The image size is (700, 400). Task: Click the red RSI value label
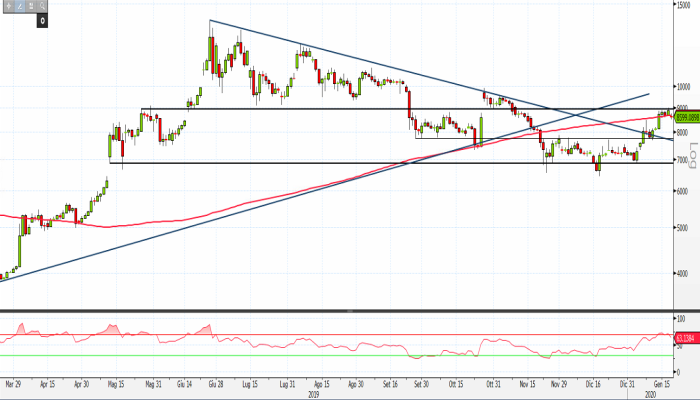click(x=687, y=338)
